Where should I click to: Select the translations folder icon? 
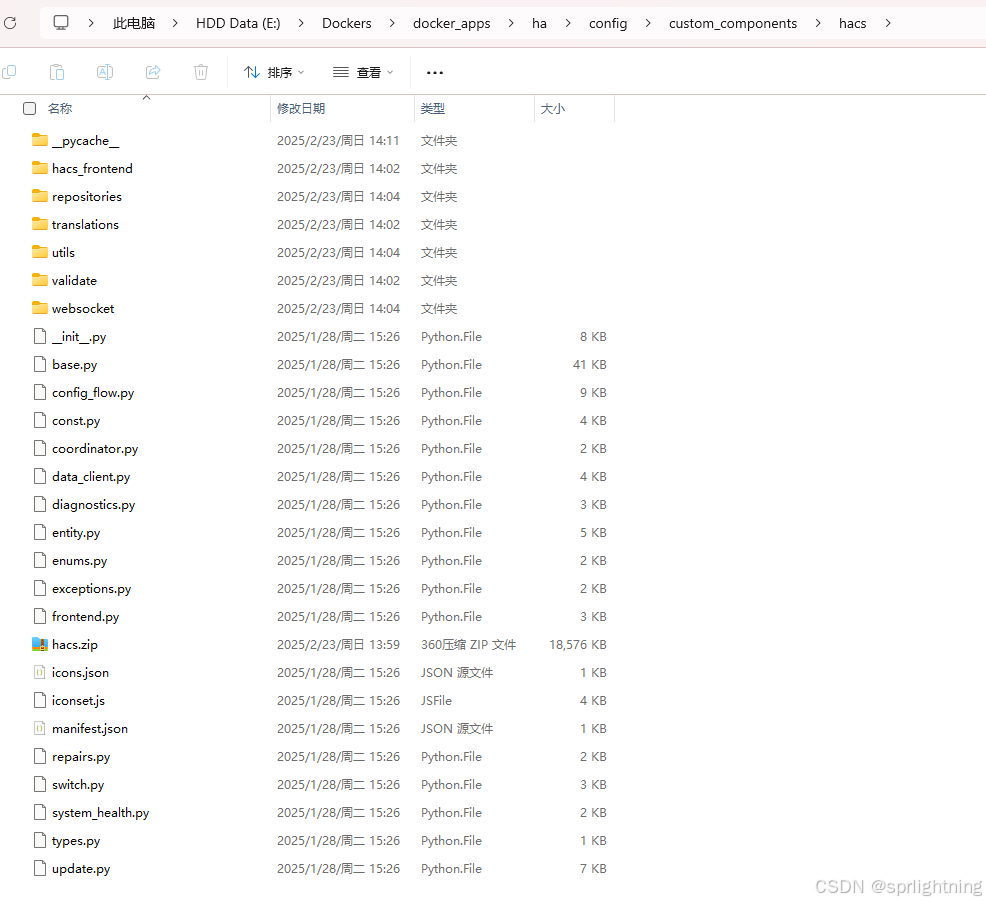coord(40,224)
